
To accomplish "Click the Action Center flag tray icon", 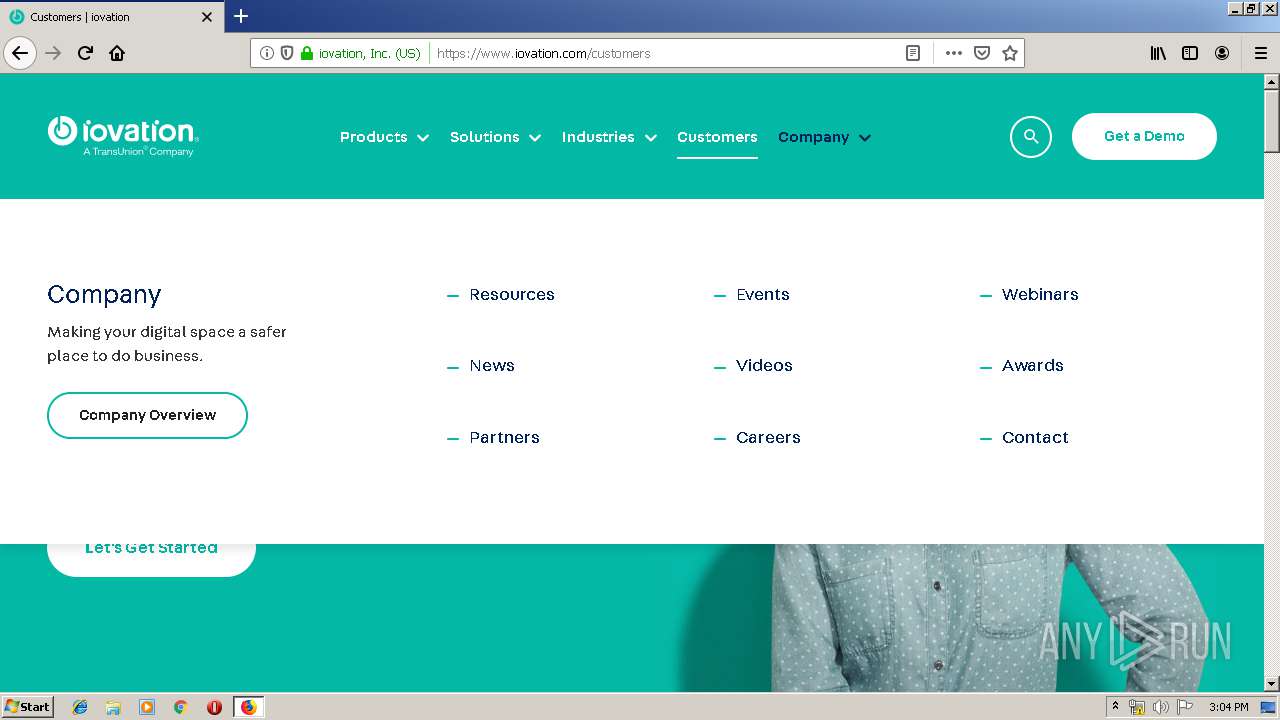I will click(x=1185, y=707).
